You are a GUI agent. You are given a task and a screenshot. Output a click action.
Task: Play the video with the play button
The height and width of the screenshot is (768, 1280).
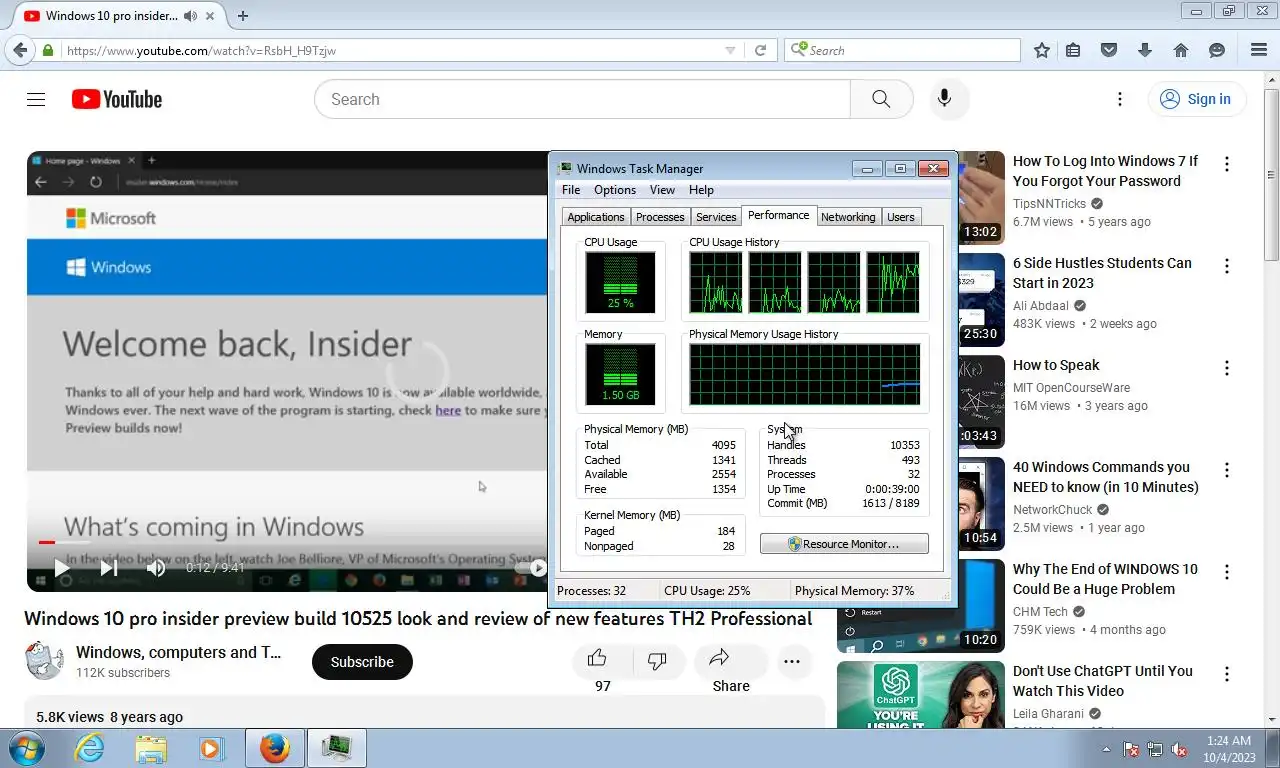[61, 568]
